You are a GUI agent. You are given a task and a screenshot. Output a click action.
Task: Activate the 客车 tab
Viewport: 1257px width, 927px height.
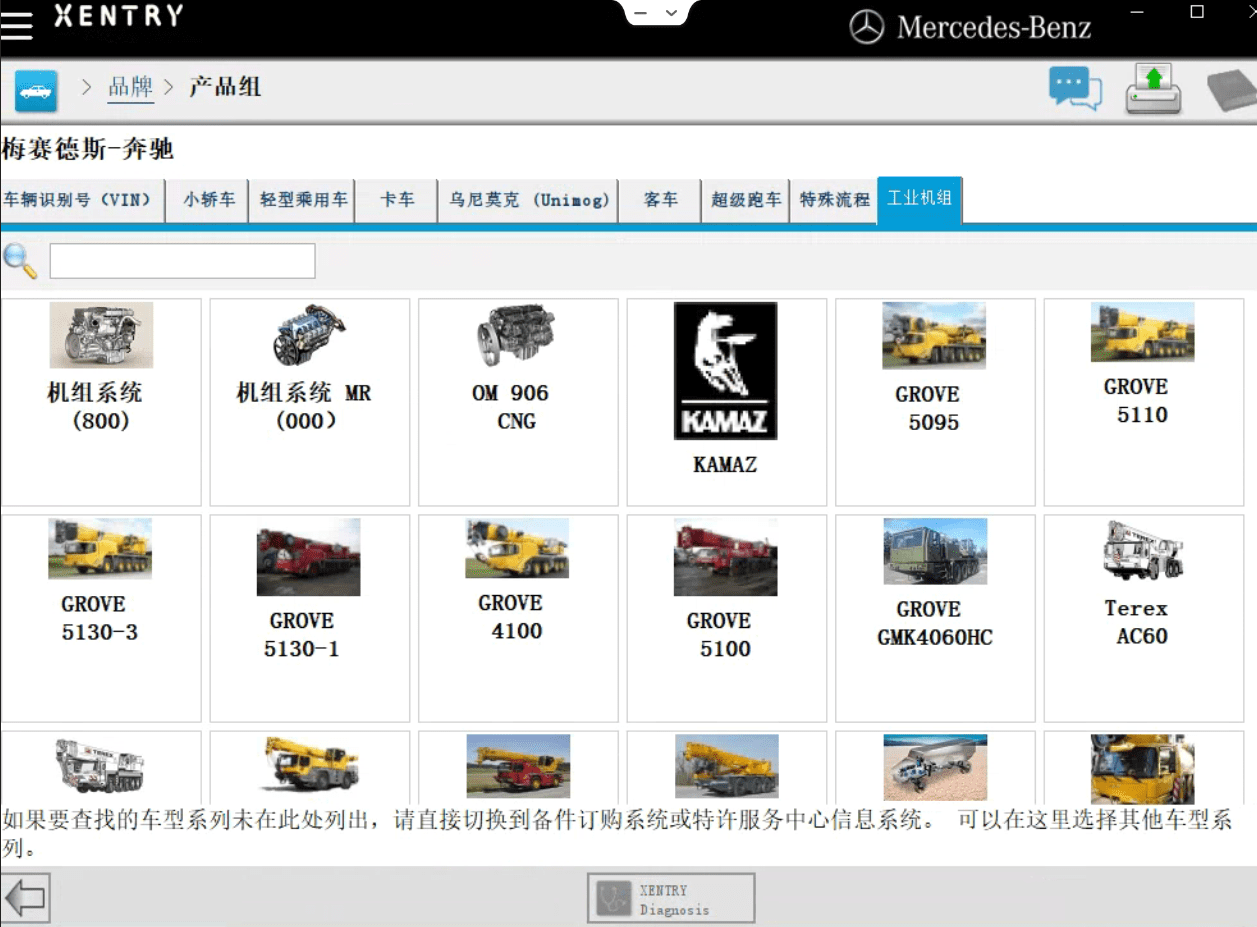pos(659,200)
